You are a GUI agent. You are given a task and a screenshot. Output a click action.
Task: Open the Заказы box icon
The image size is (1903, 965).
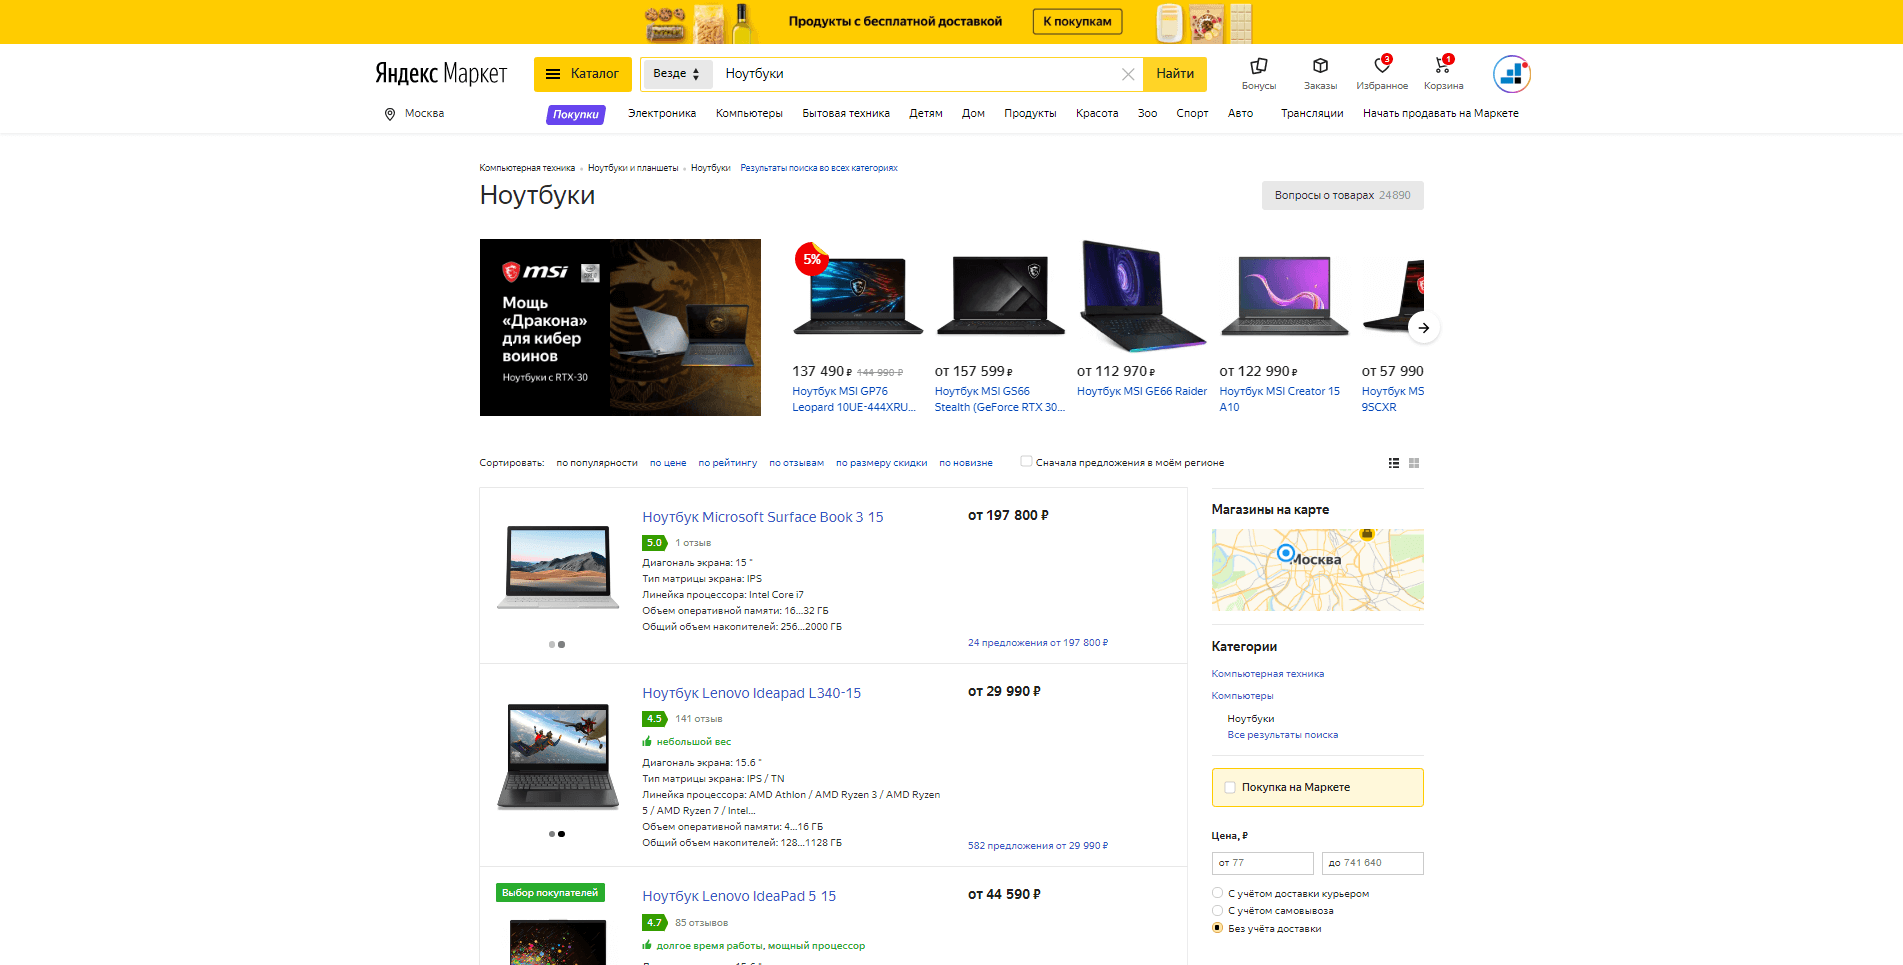(x=1320, y=66)
